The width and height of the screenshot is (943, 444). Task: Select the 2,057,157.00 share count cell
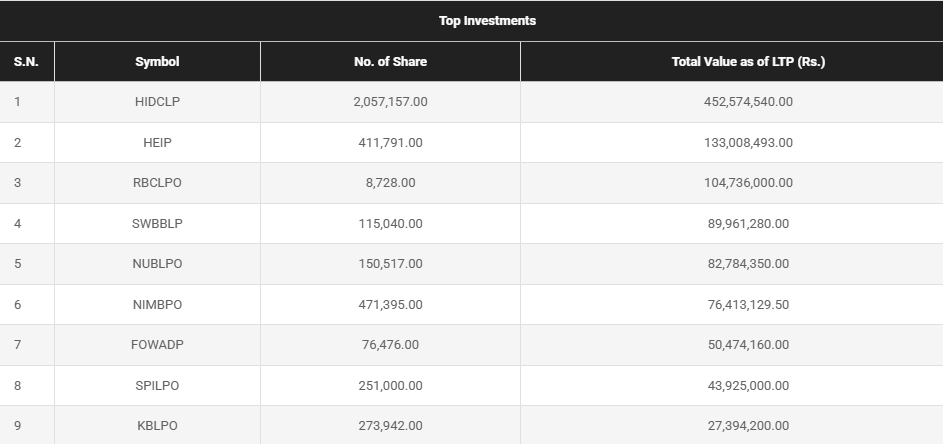tap(390, 102)
